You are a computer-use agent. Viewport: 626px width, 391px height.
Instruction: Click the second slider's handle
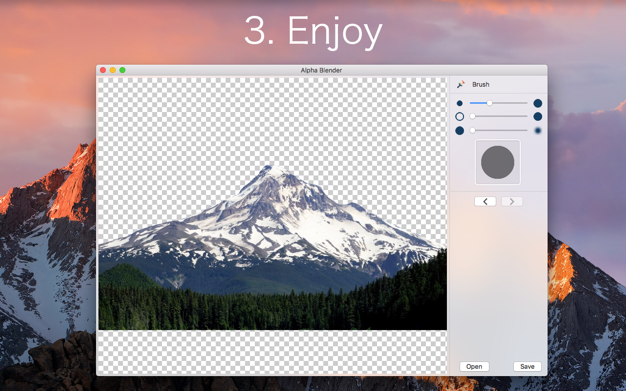pyautogui.click(x=473, y=116)
